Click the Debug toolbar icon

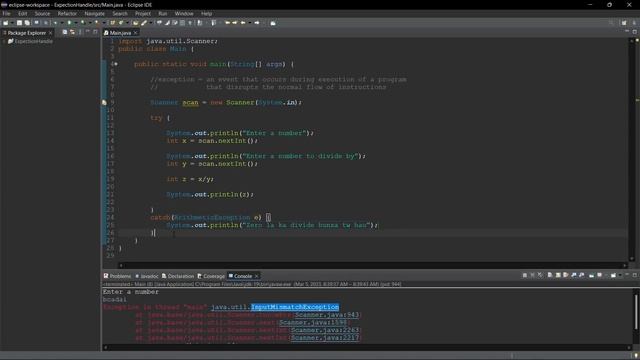pyautogui.click(x=56, y=23)
